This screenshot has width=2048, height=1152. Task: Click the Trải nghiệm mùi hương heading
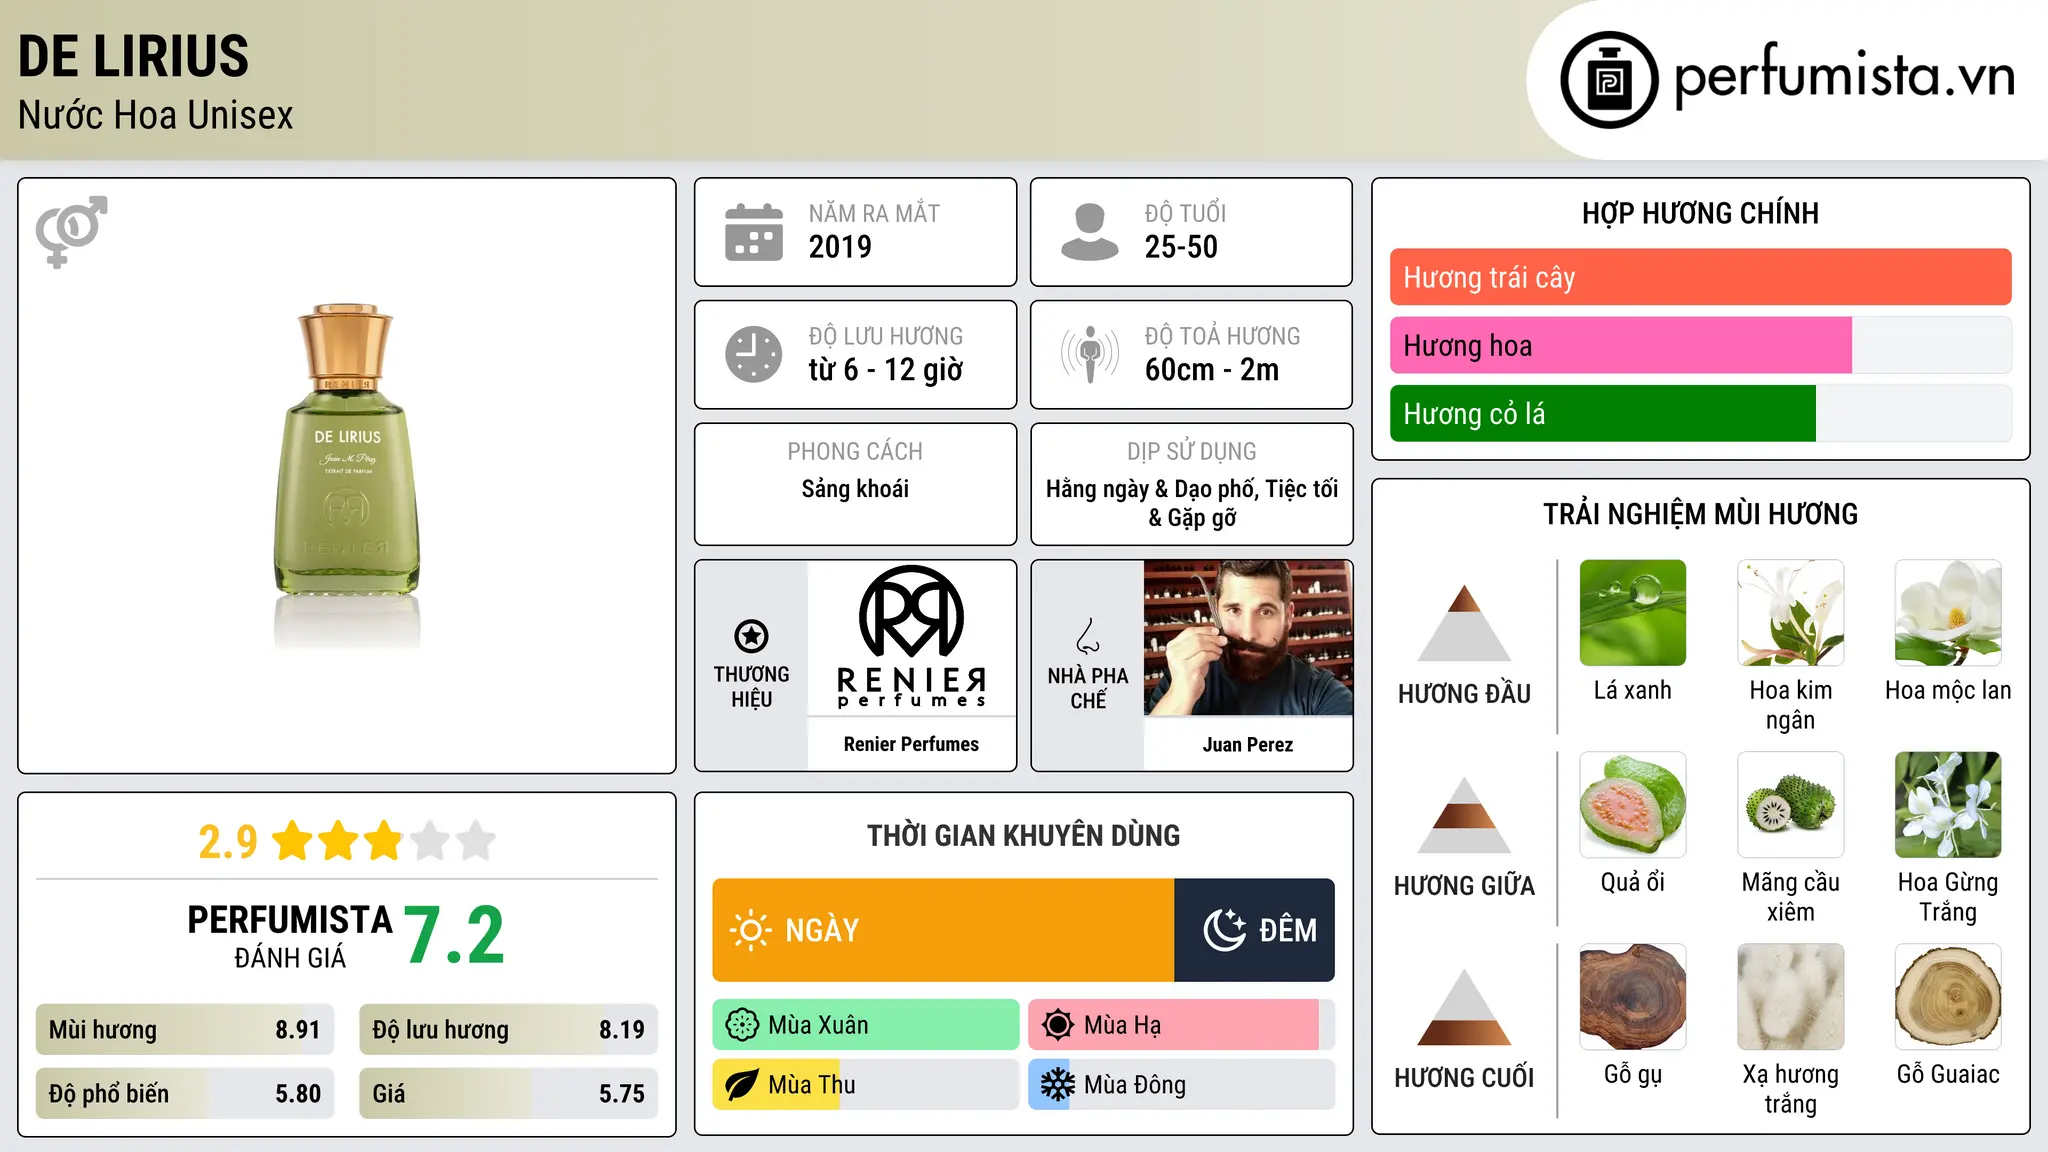(1700, 514)
